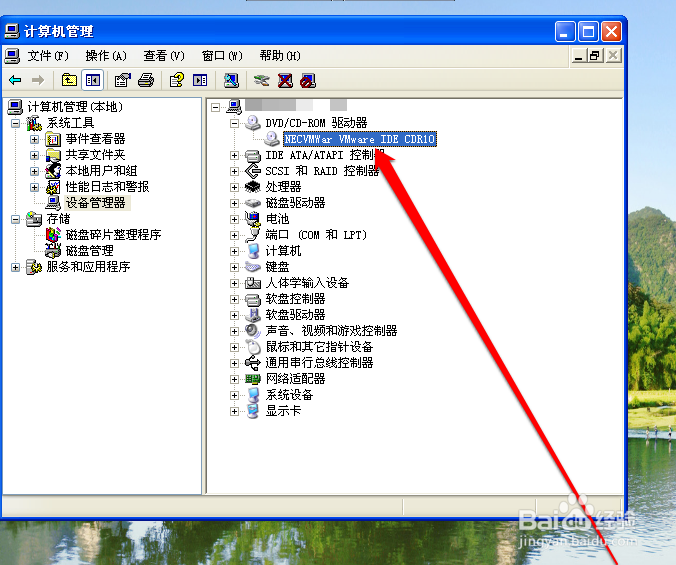This screenshot has width=676, height=565.
Task: Select 磁盘管理 in the tree
Action: click(89, 251)
